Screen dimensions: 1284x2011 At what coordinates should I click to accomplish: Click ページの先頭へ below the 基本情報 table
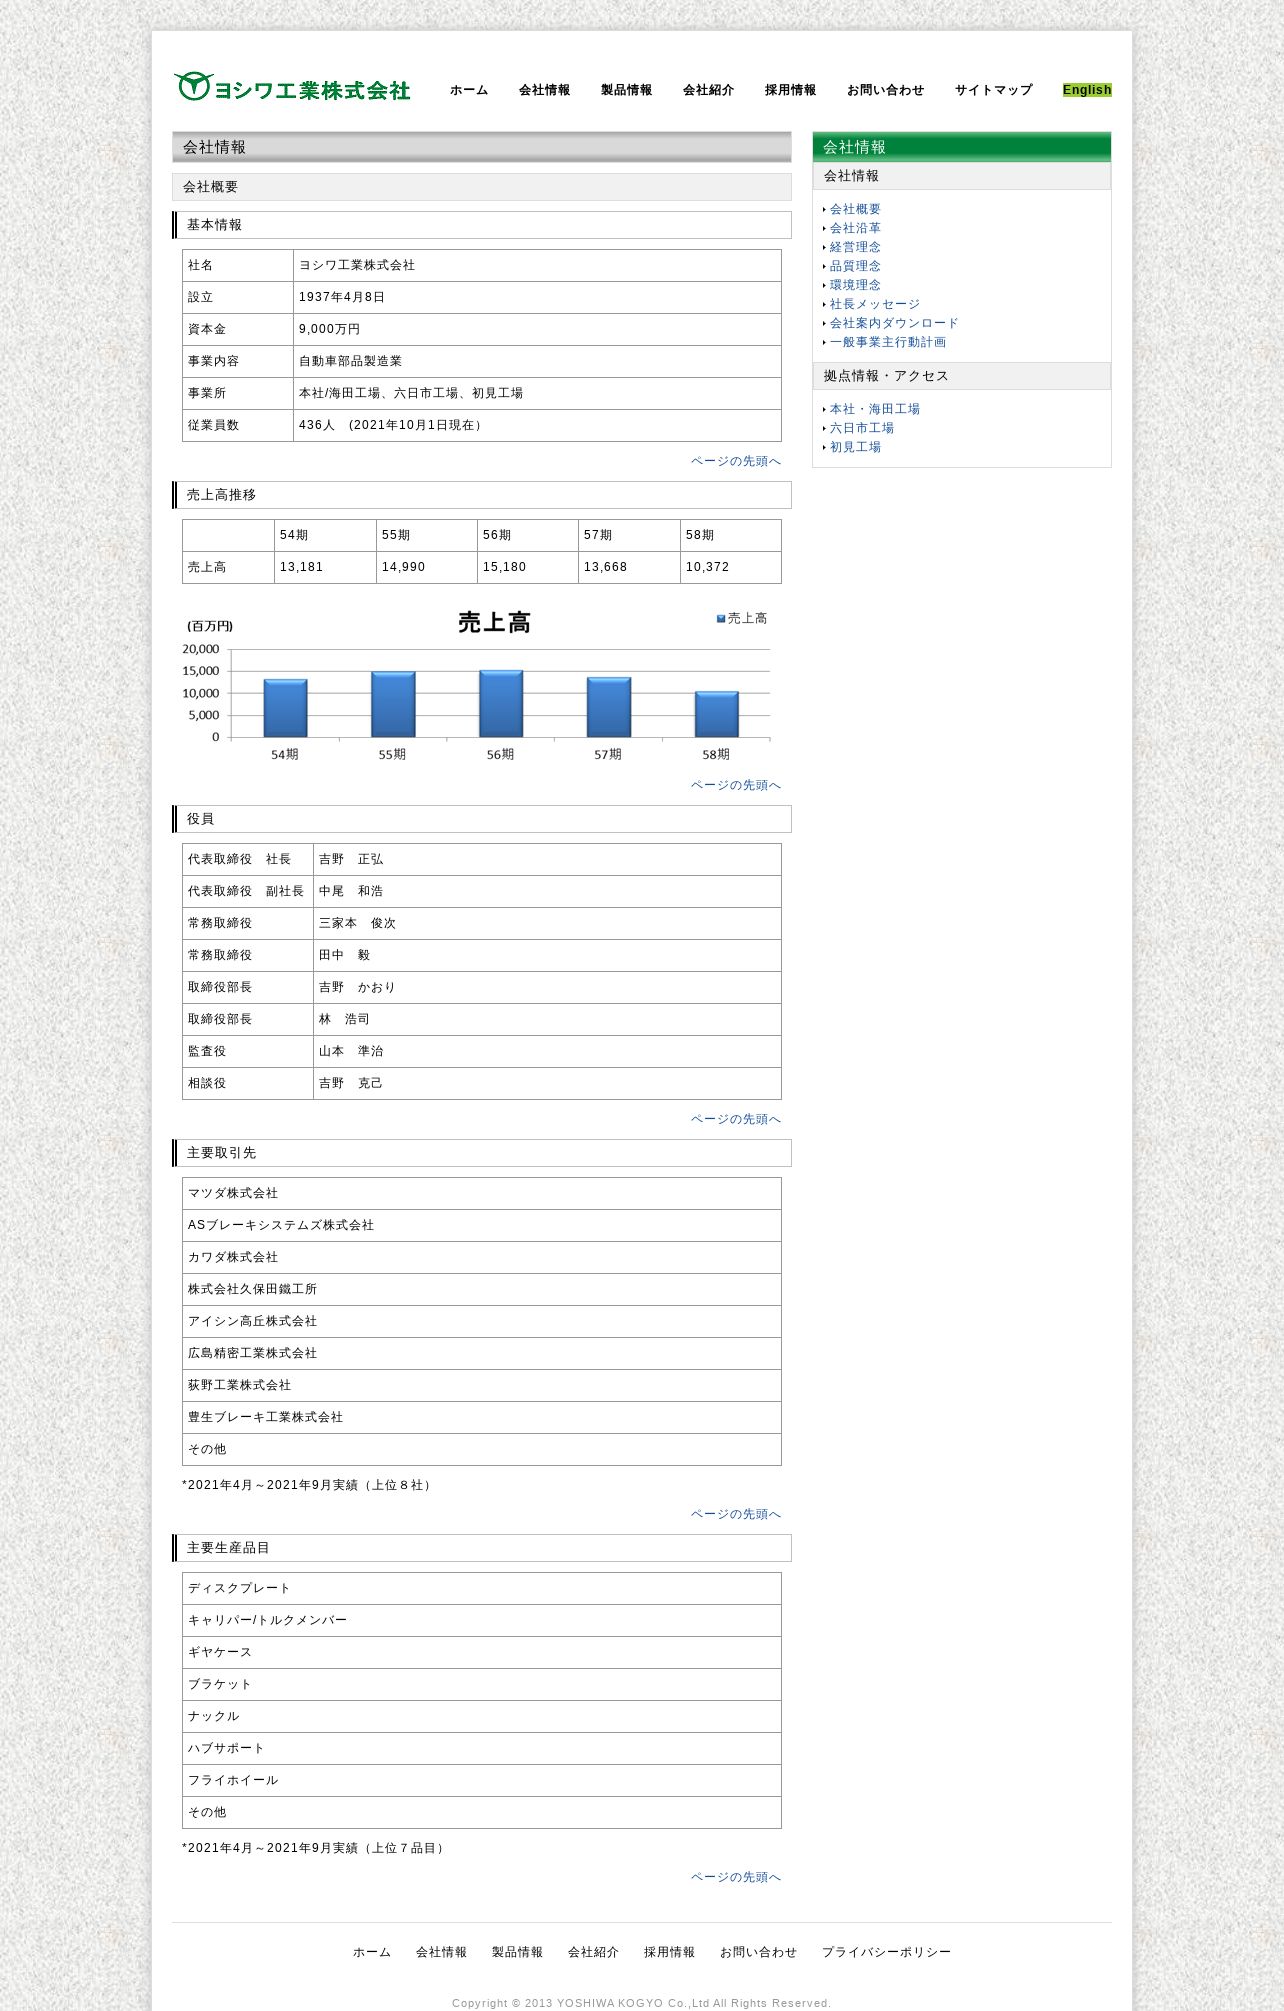[x=736, y=461]
